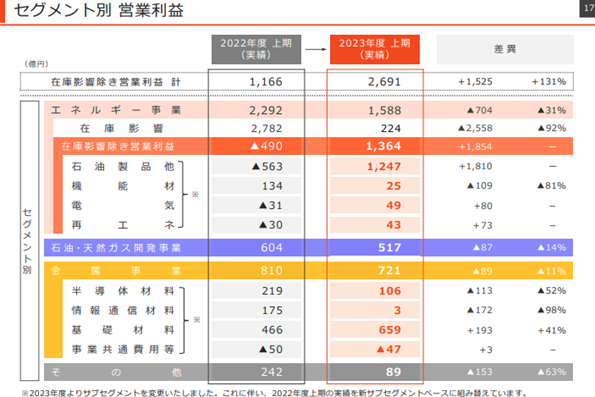Click the value 219 for 半導体材料

[272, 291]
